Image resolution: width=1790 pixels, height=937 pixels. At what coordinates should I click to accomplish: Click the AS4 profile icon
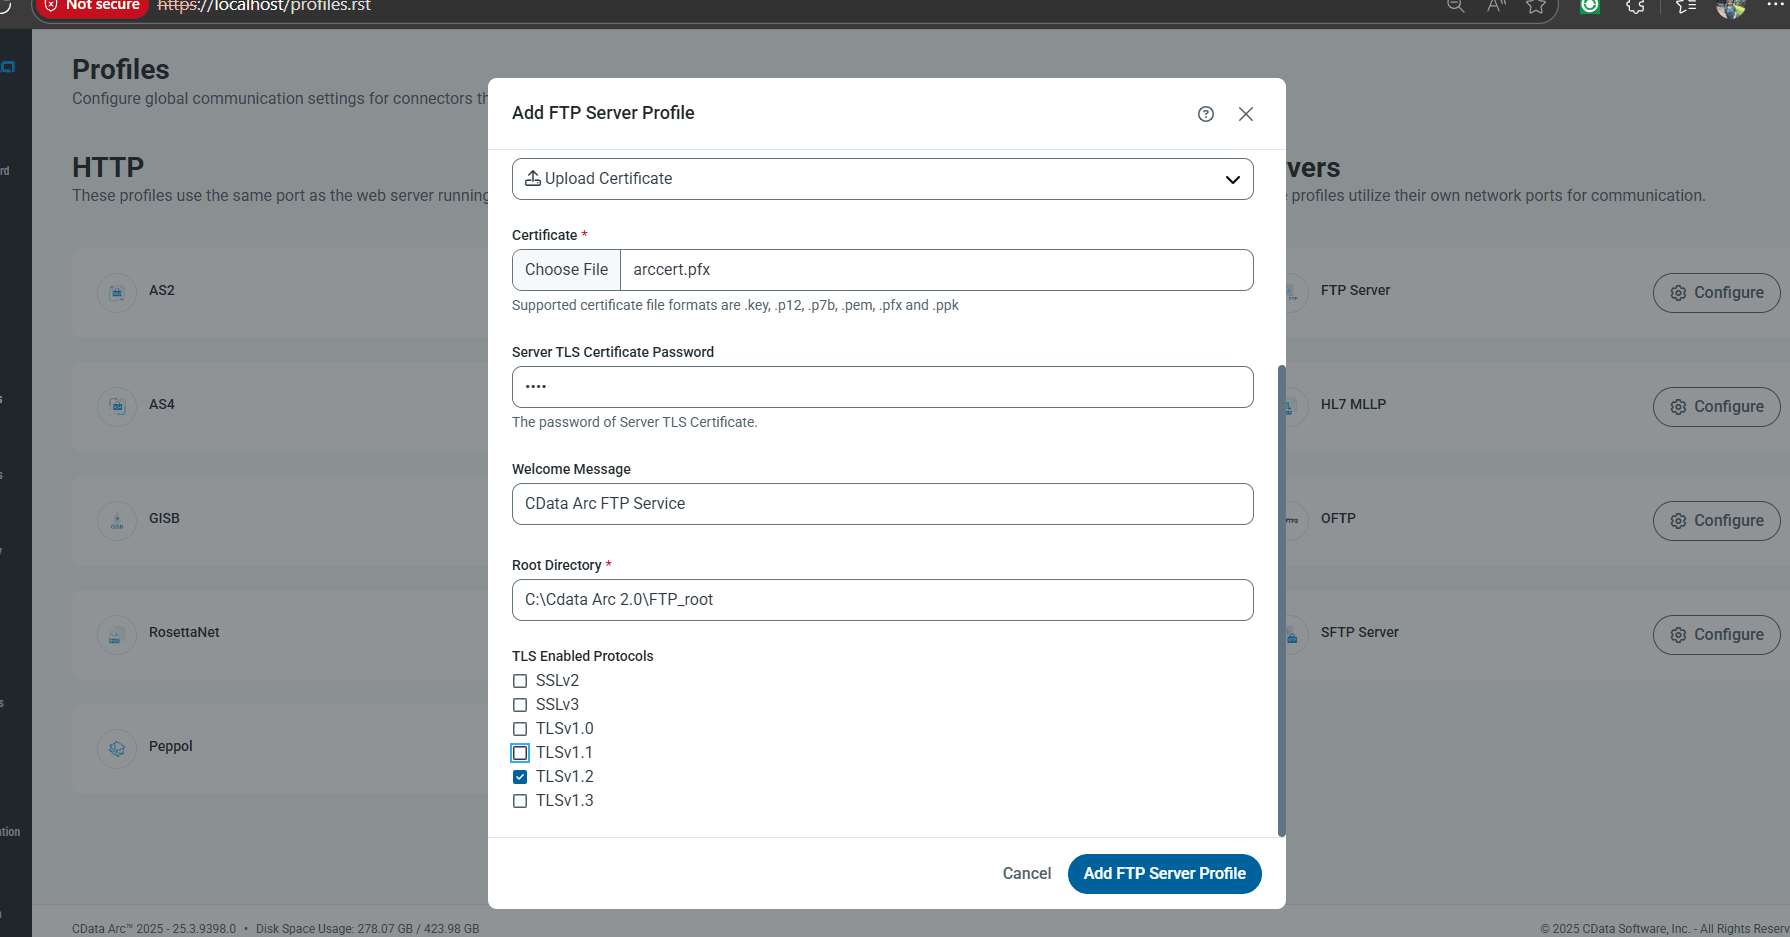point(117,406)
